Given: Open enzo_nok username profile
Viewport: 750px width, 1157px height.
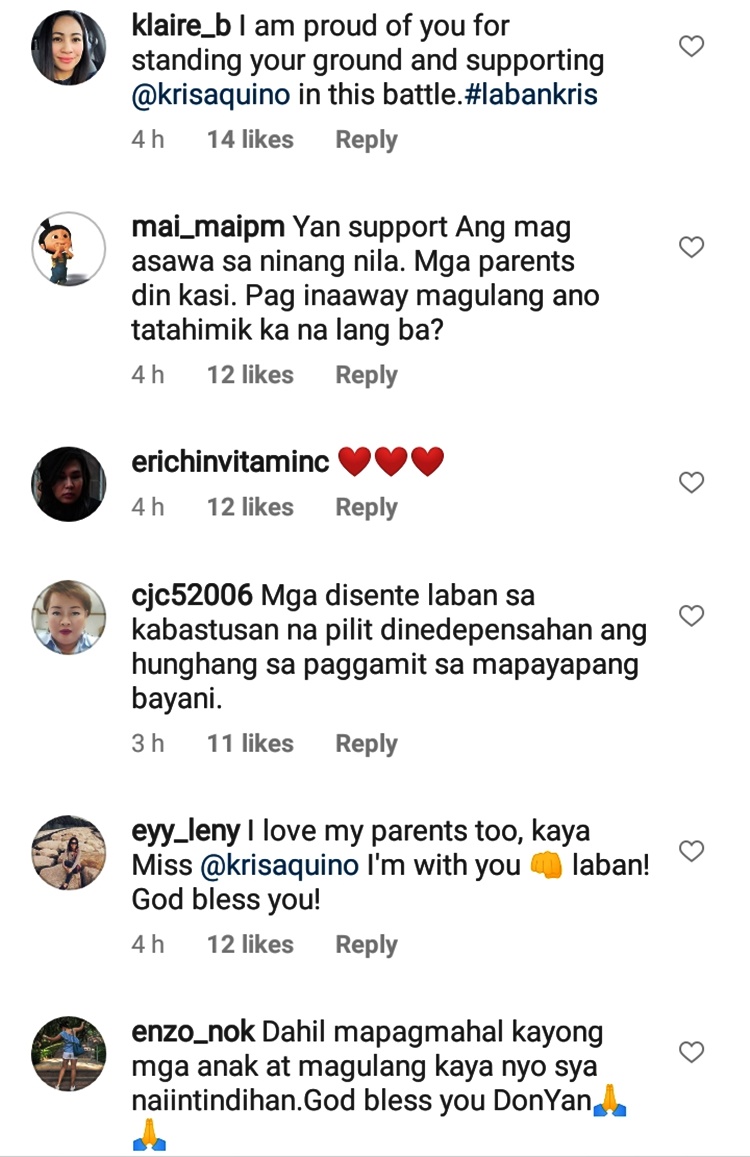Looking at the screenshot, I should coord(193,1032).
